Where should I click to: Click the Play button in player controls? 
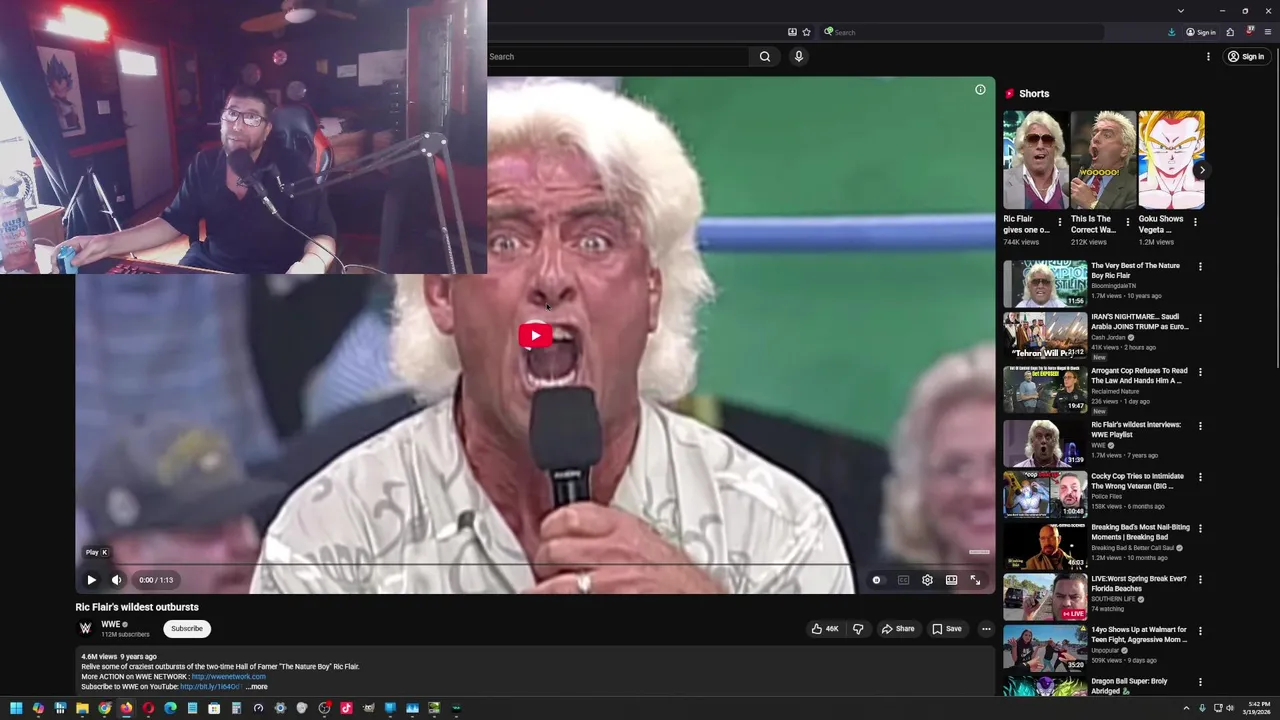click(91, 580)
